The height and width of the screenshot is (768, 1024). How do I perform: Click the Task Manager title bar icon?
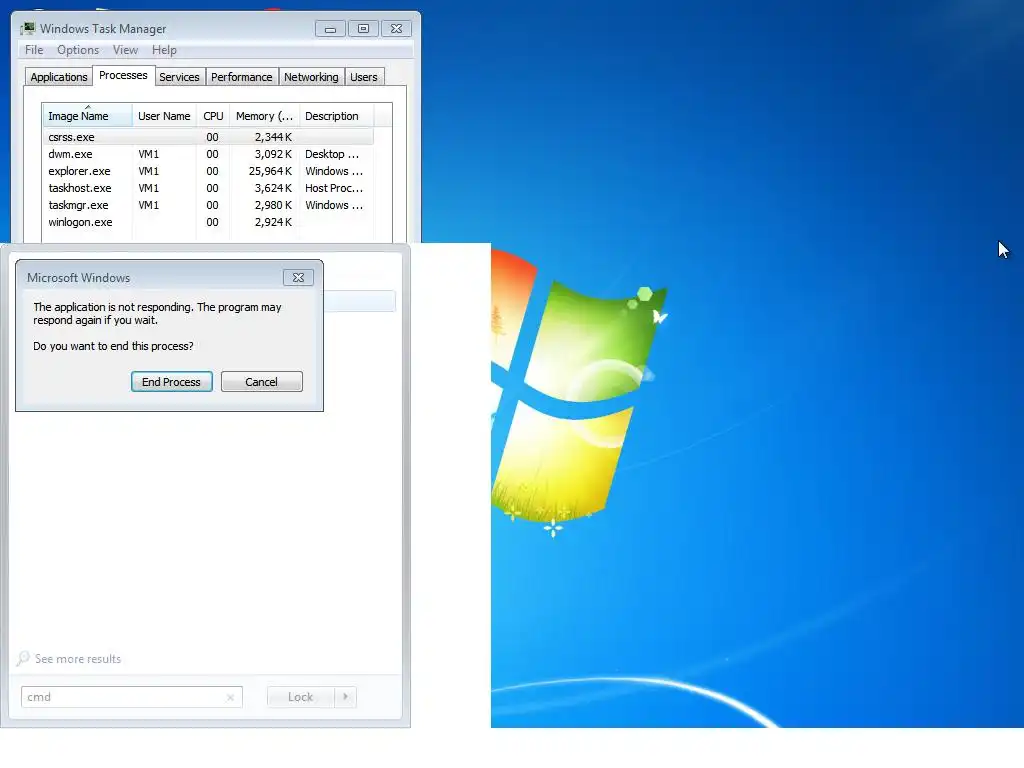[27, 28]
